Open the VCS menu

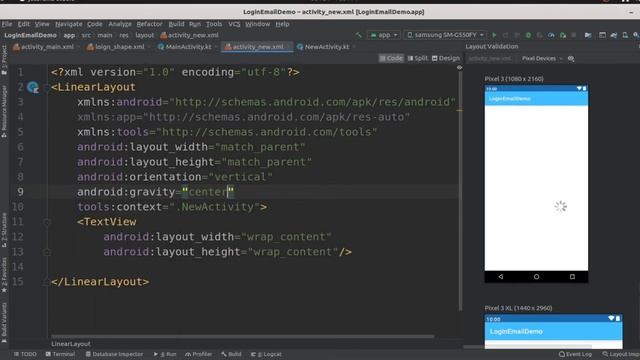(234, 24)
